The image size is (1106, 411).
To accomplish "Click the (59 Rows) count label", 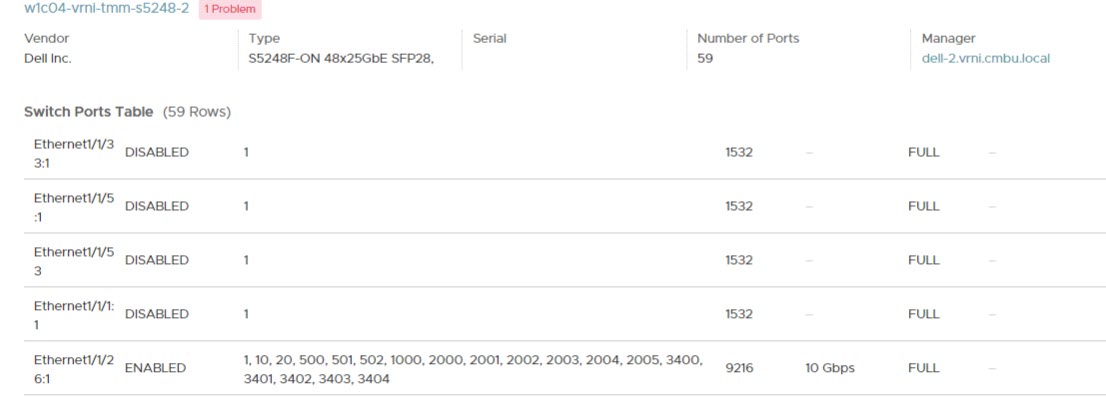I will click(197, 112).
